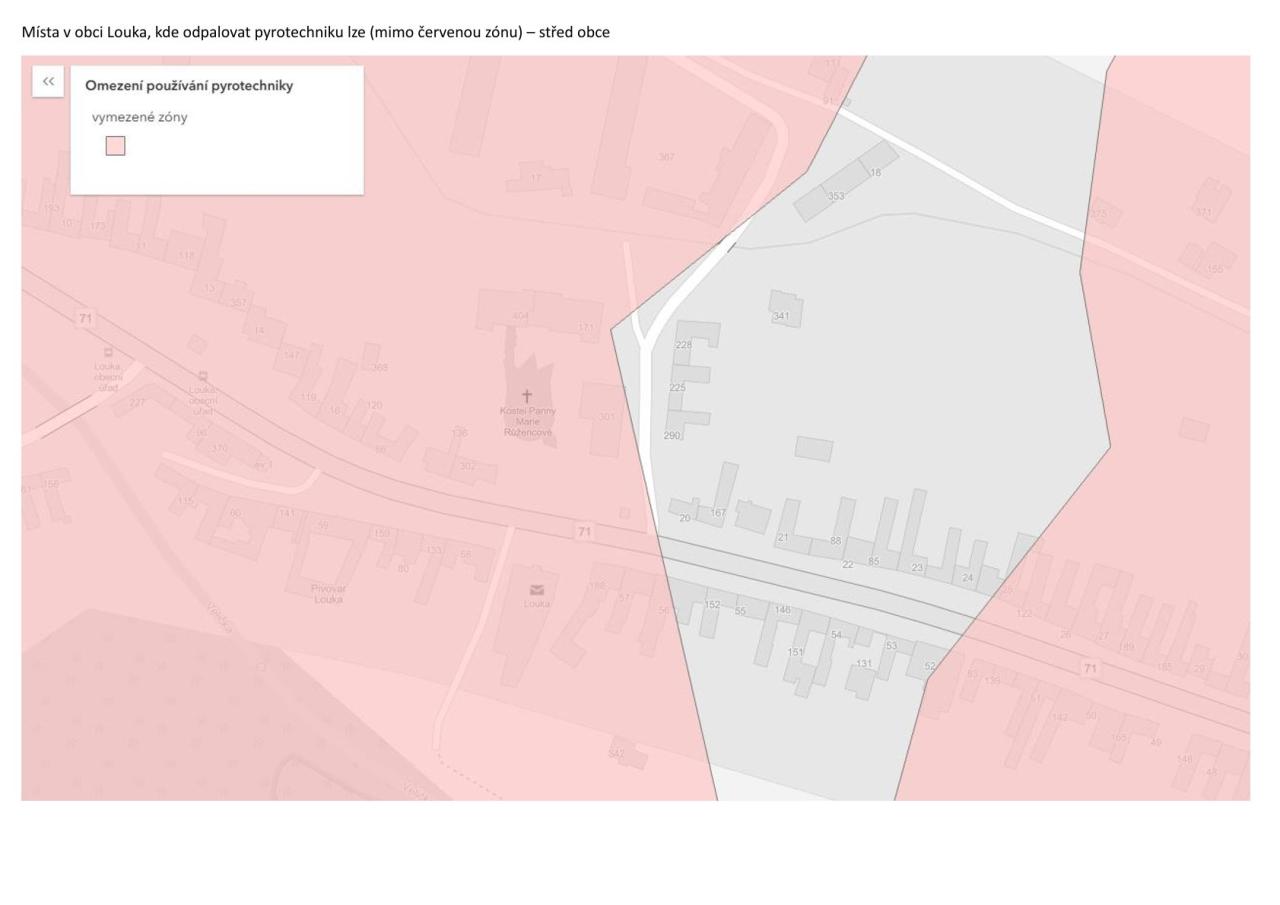Viewport: 1280px width, 905px height.
Task: Select the Pivovar Louka map label
Action: point(328,594)
